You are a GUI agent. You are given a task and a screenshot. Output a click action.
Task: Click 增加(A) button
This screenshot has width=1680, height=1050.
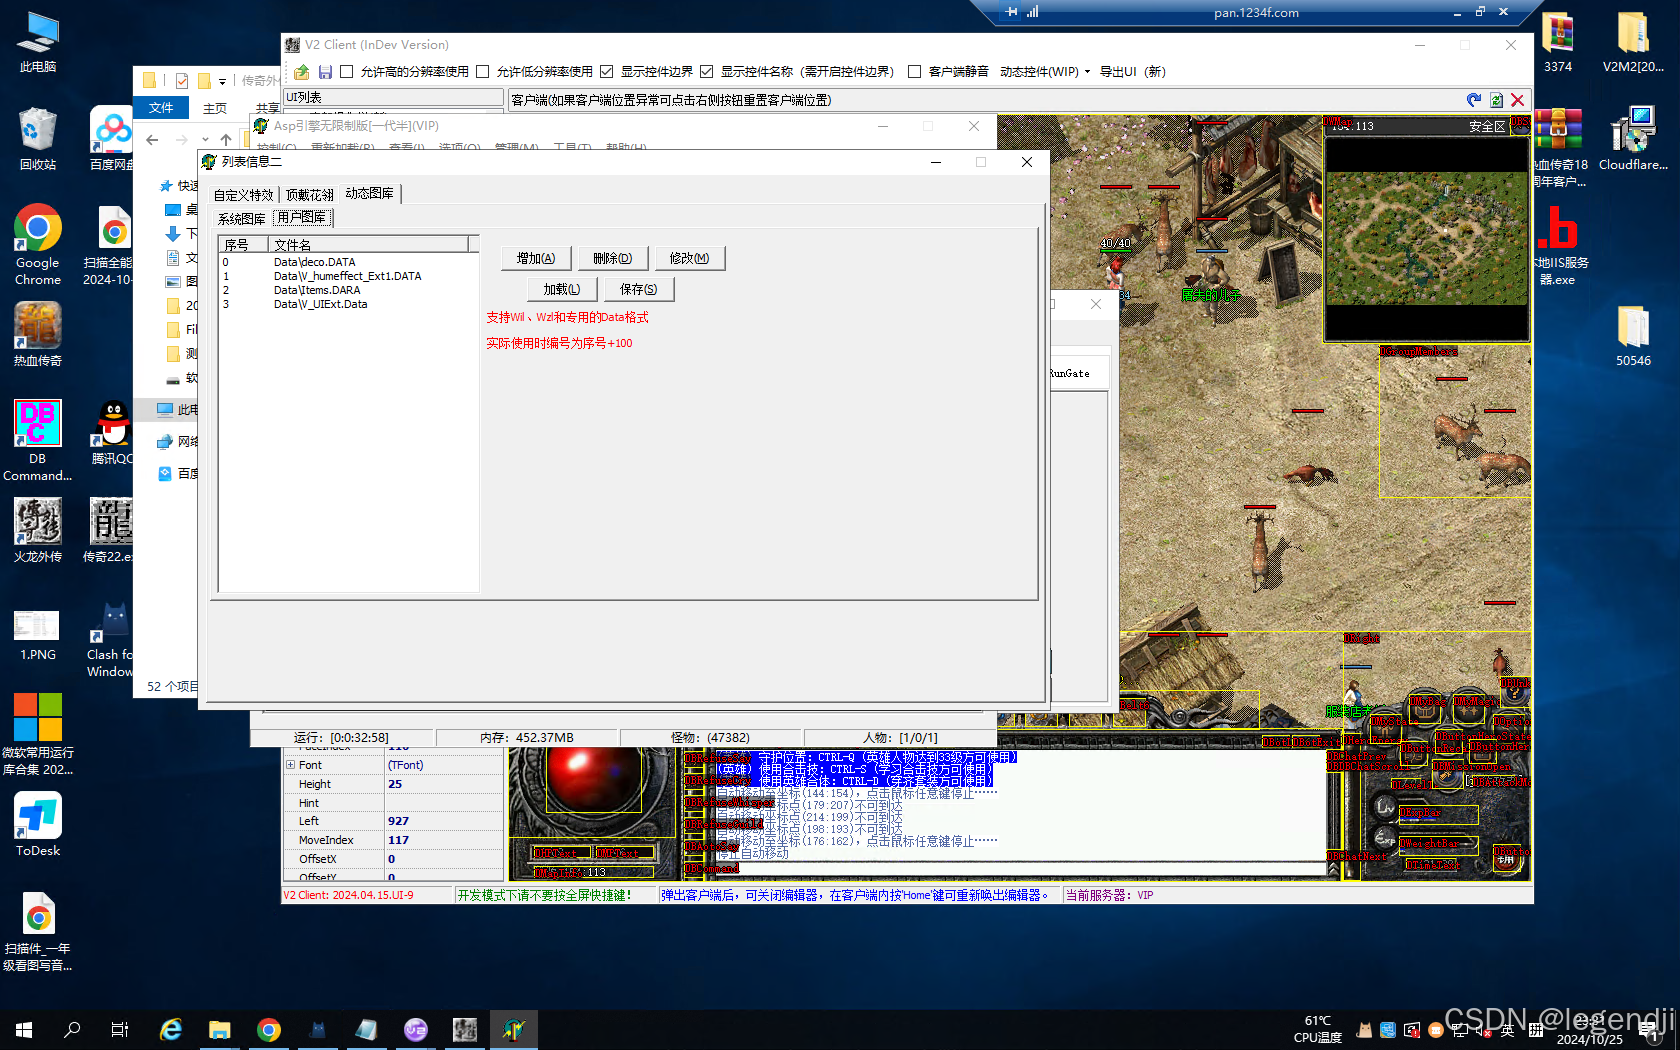tap(536, 258)
